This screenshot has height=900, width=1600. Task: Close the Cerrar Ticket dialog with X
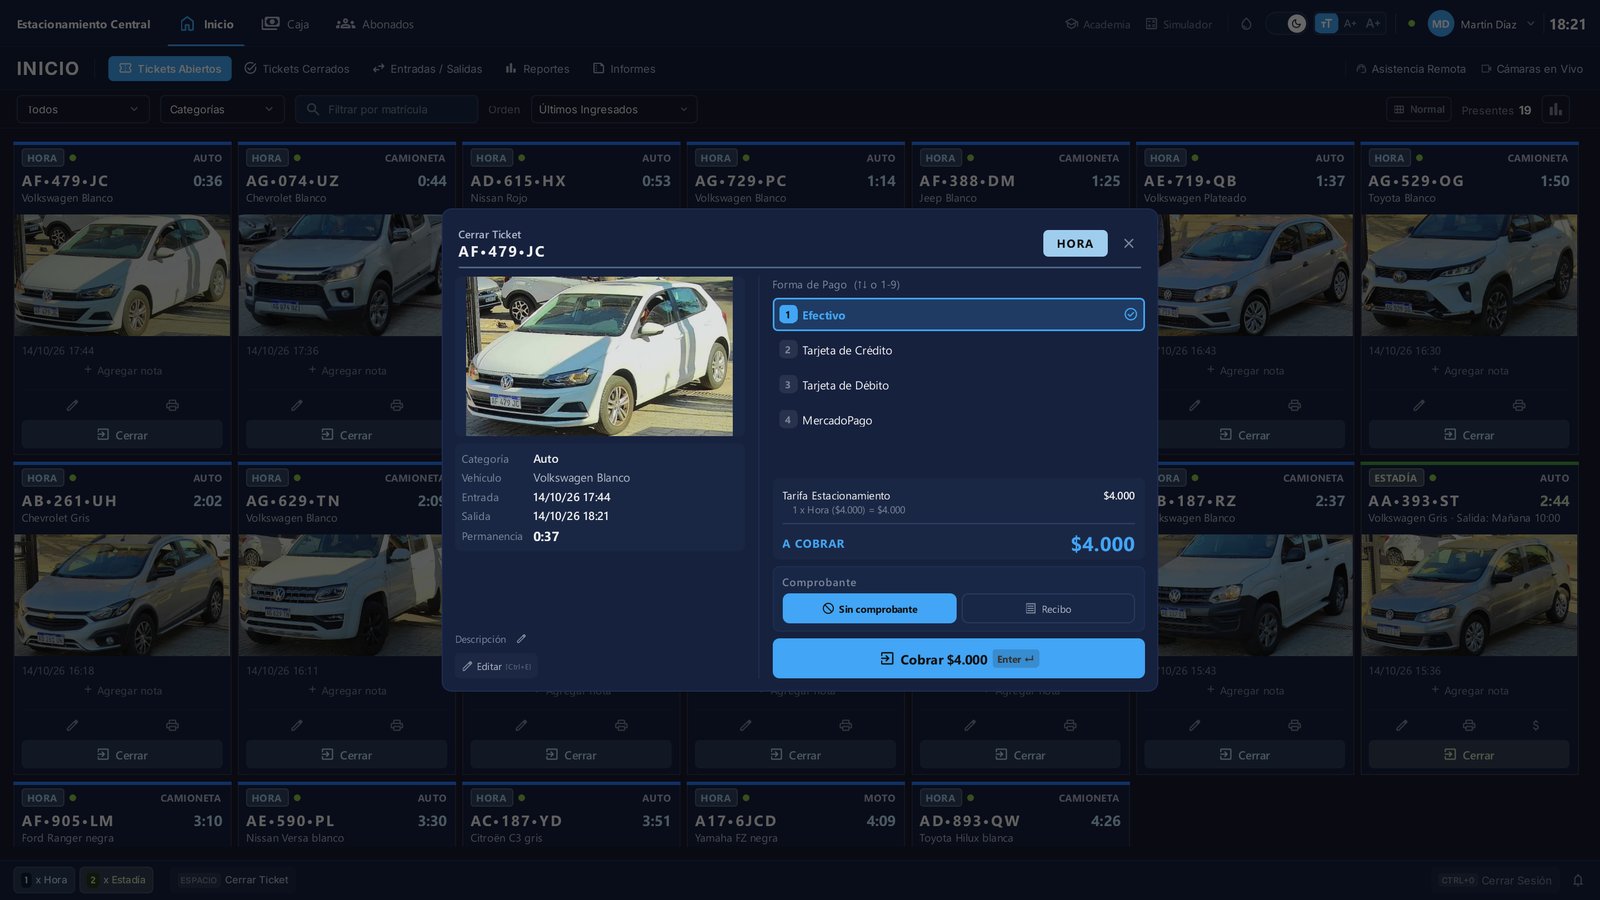1128,243
